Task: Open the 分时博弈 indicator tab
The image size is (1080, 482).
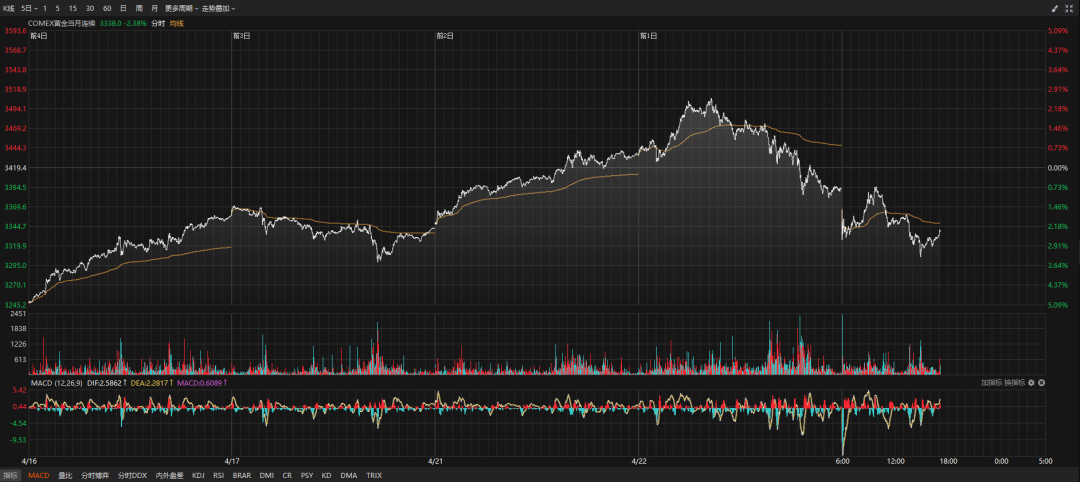Action: (94, 475)
